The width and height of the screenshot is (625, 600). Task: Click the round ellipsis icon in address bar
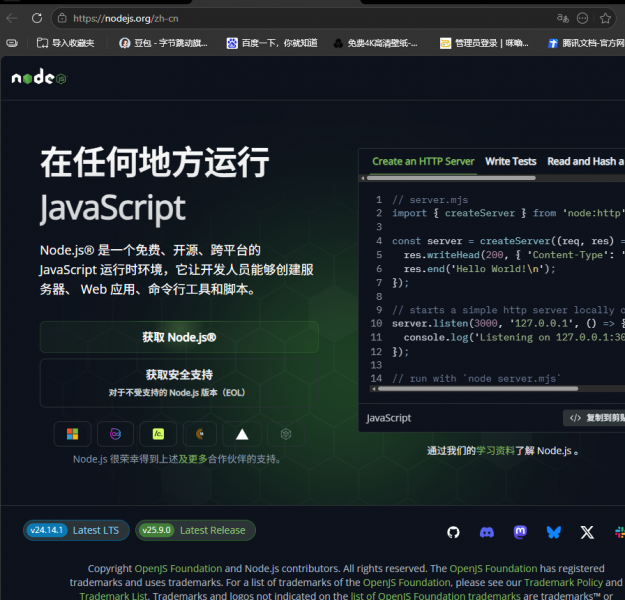582,18
